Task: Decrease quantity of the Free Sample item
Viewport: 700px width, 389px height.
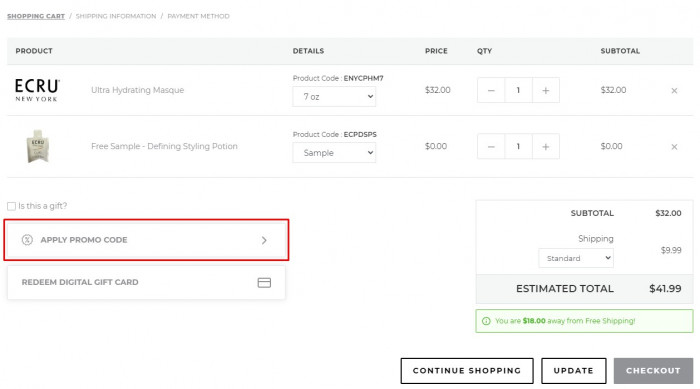Action: point(491,146)
